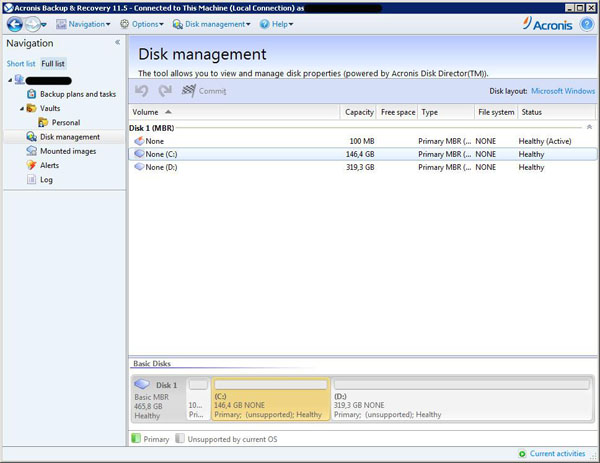The height and width of the screenshot is (463, 600).
Task: Click the Personal vault folder icon
Action: coord(43,122)
